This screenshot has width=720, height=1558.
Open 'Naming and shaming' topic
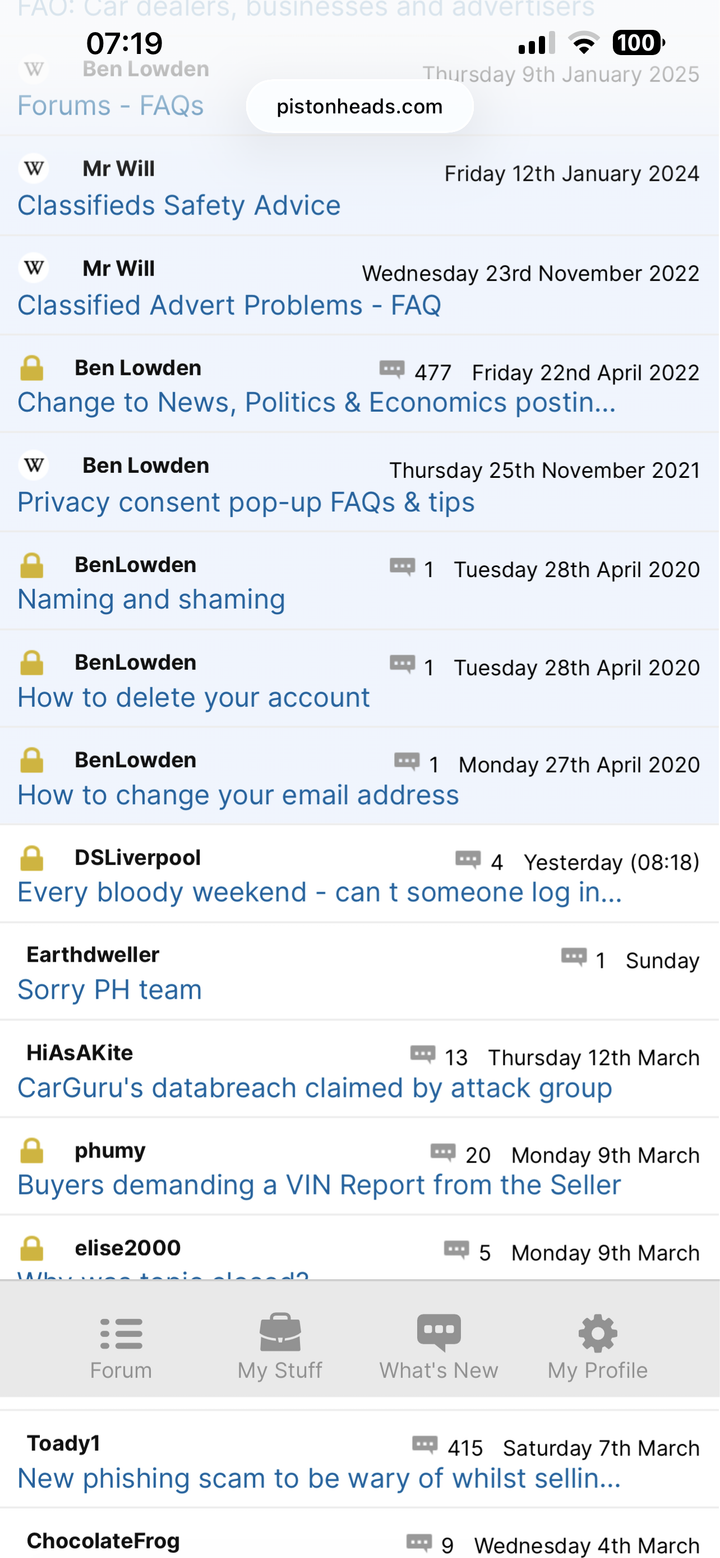click(151, 599)
